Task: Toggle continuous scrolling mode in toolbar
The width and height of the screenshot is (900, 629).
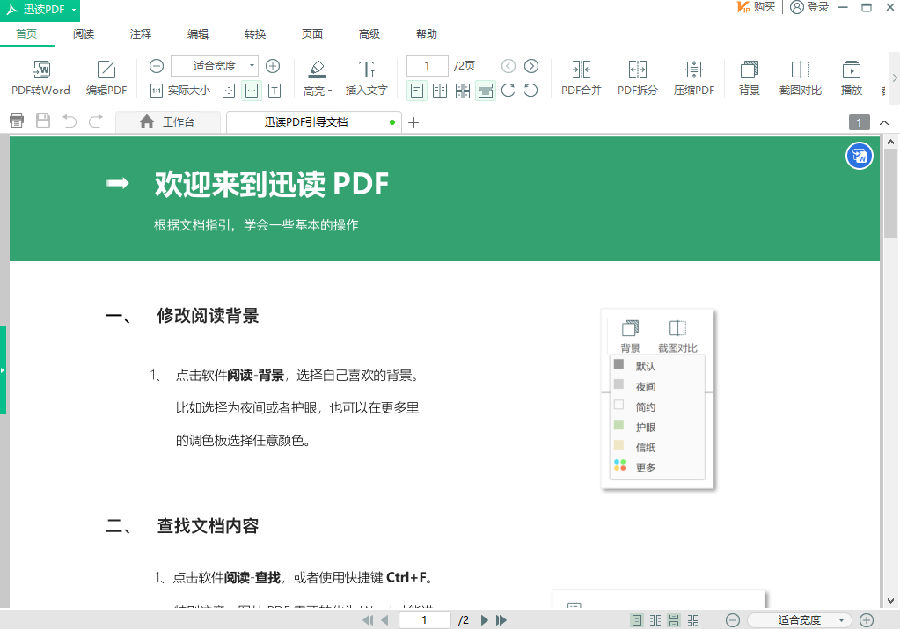Action: tap(486, 91)
